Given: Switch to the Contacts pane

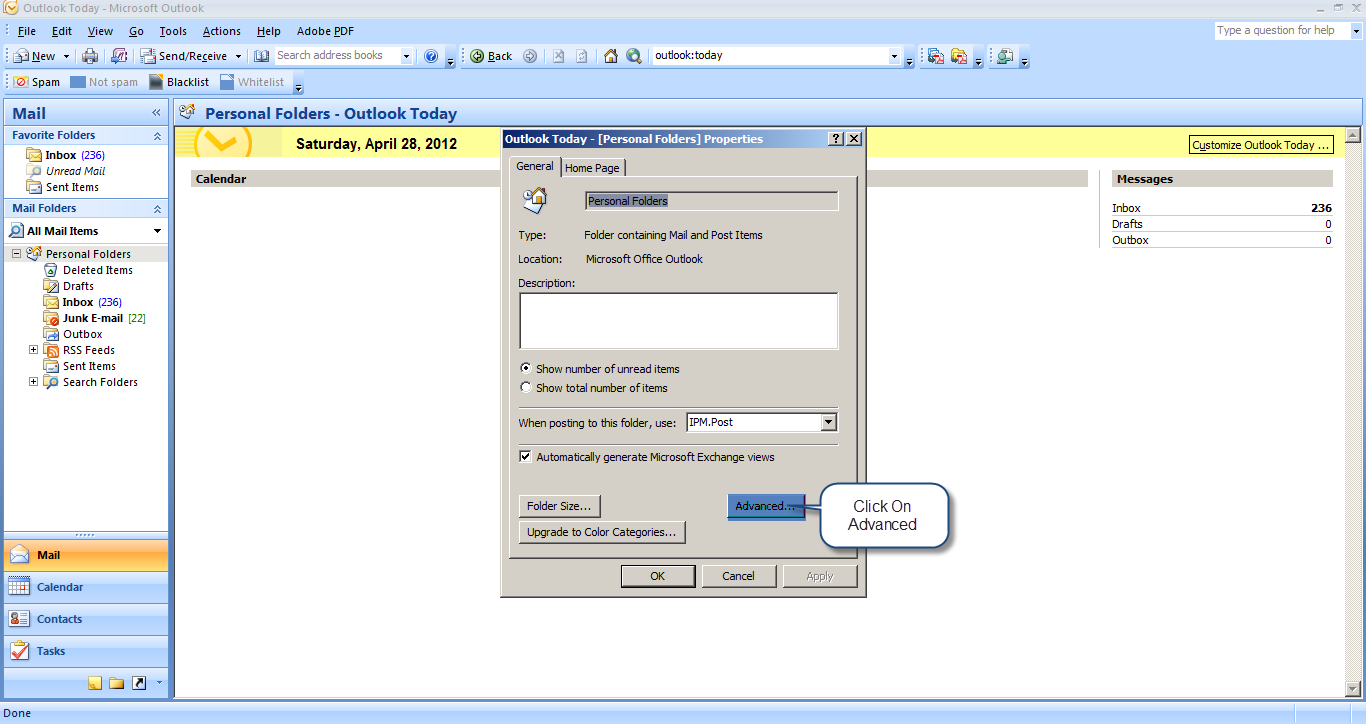Looking at the screenshot, I should pos(86,619).
